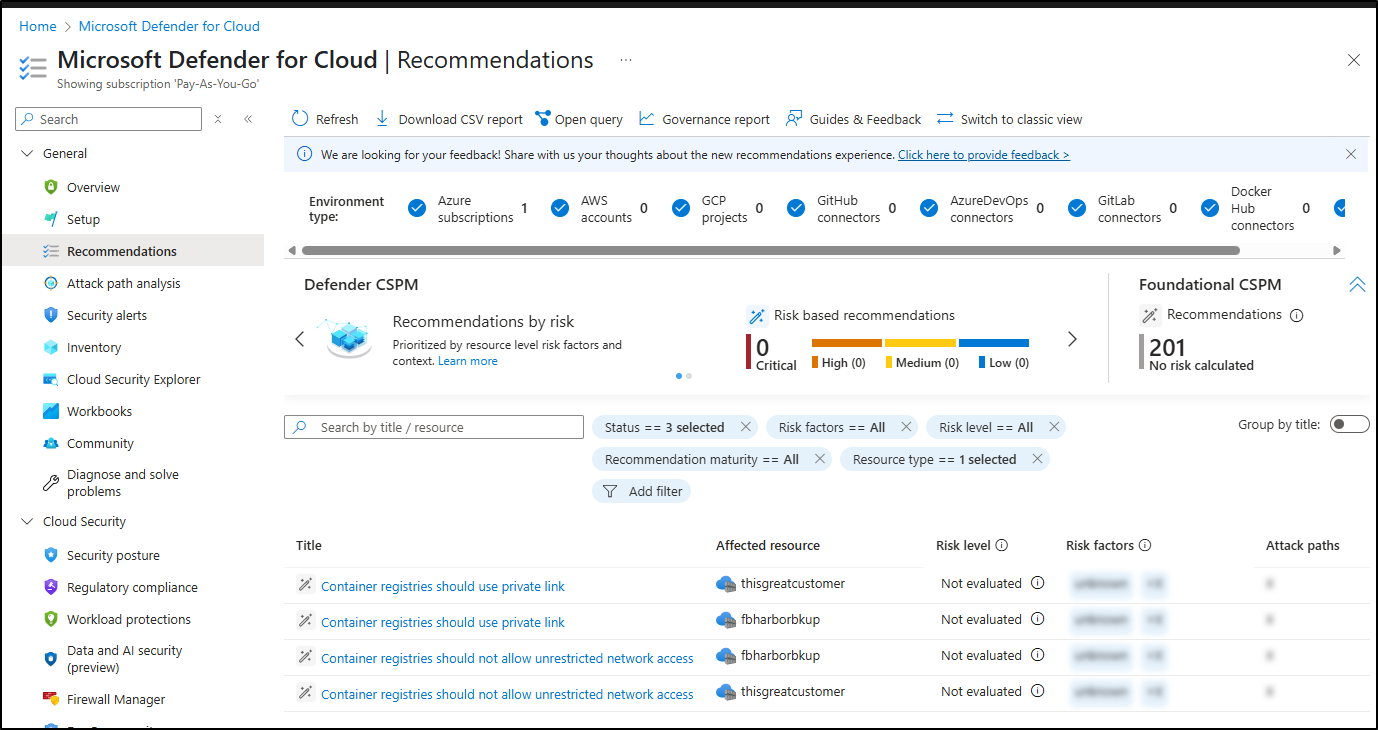This screenshot has width=1378, height=730.
Task: Click the Download CSV report arrow icon
Action: click(x=382, y=119)
